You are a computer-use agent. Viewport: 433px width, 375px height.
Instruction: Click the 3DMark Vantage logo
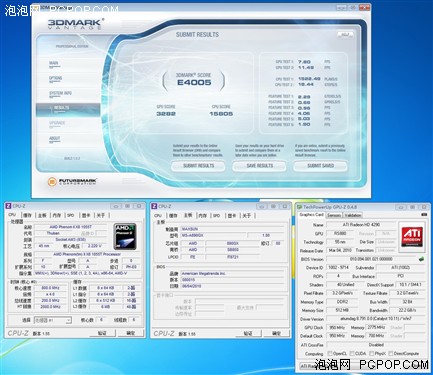click(76, 24)
